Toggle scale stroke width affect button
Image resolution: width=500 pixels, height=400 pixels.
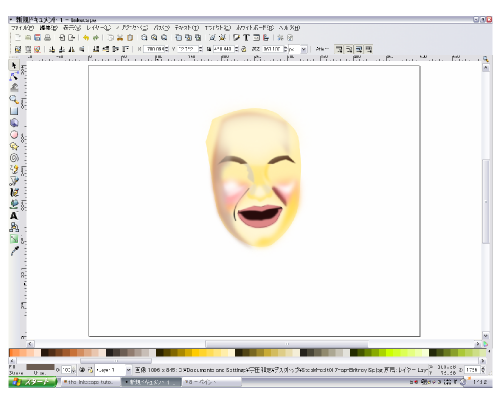[339, 49]
